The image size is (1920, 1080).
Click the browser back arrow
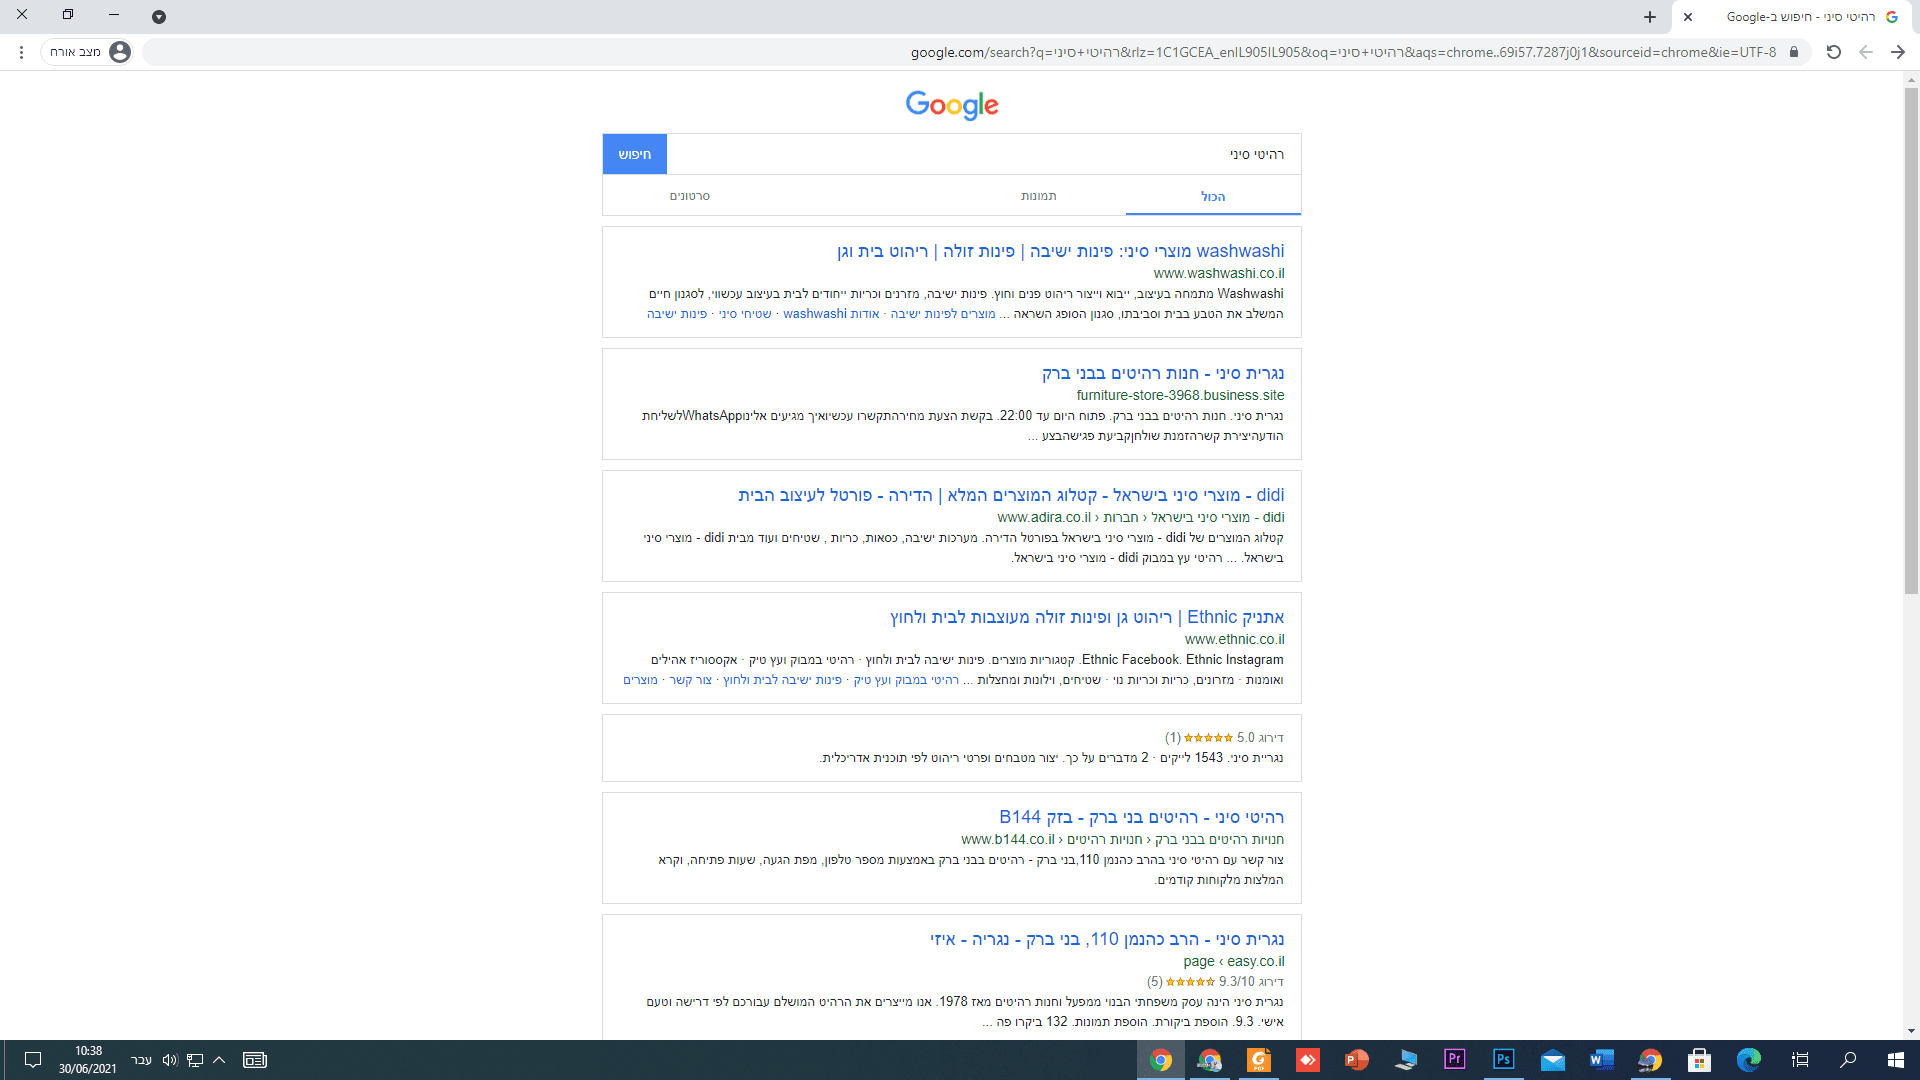[1865, 52]
